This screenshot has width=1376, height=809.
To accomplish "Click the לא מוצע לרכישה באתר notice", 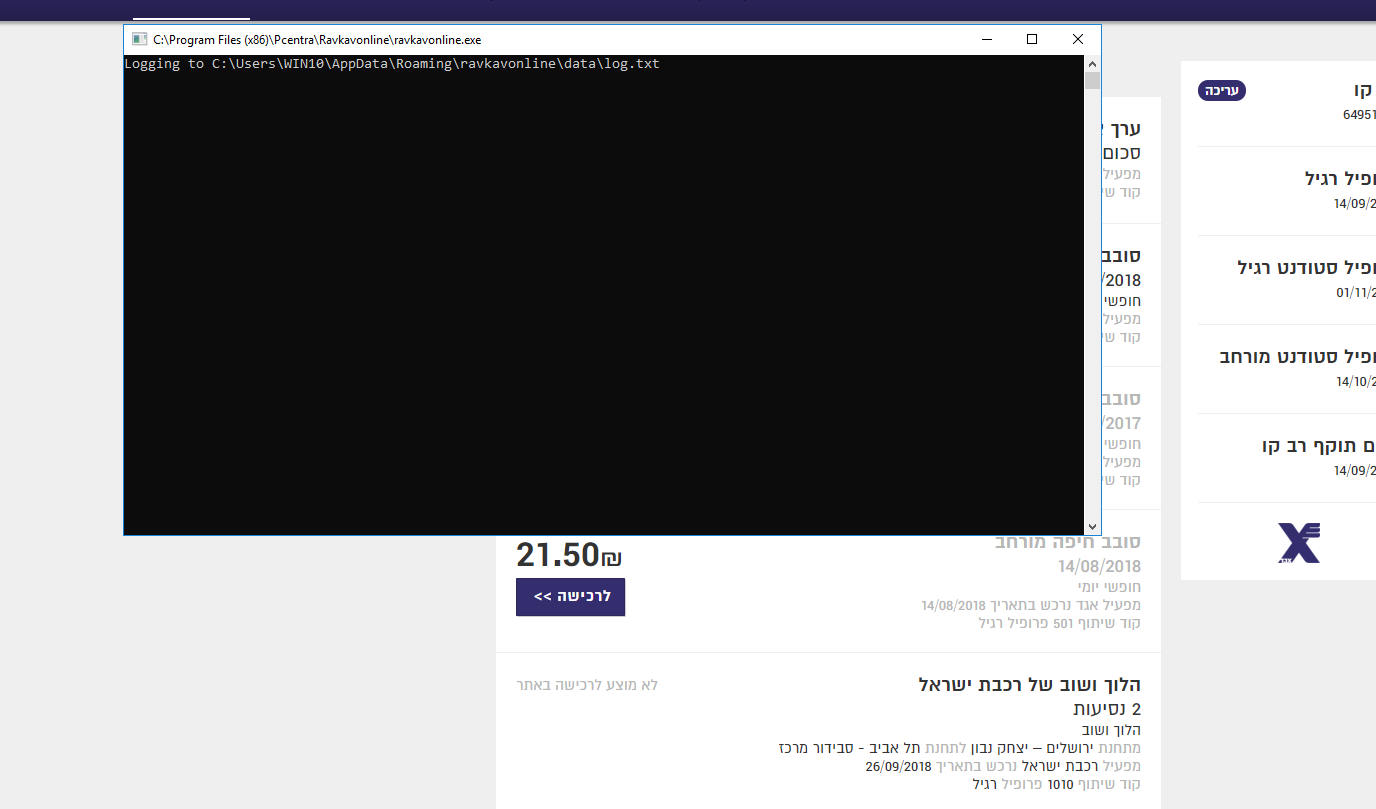I will [x=587, y=685].
